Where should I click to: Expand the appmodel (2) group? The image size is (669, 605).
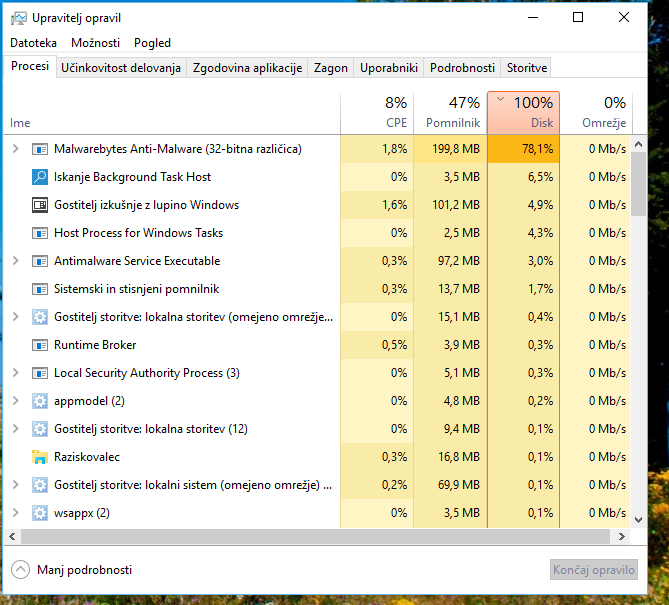(x=16, y=401)
